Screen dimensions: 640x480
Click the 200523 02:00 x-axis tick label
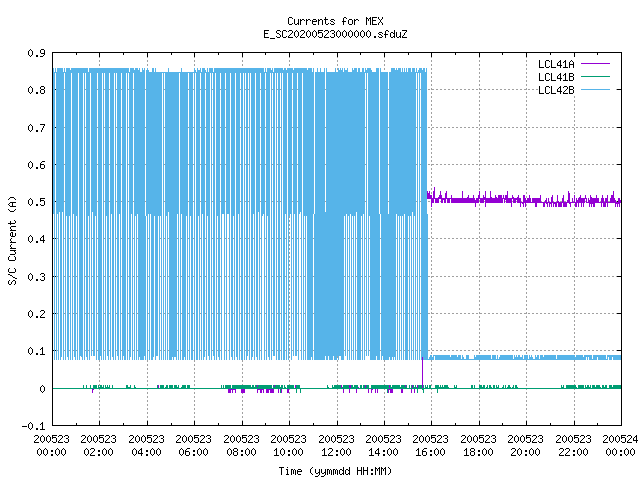tap(98, 445)
